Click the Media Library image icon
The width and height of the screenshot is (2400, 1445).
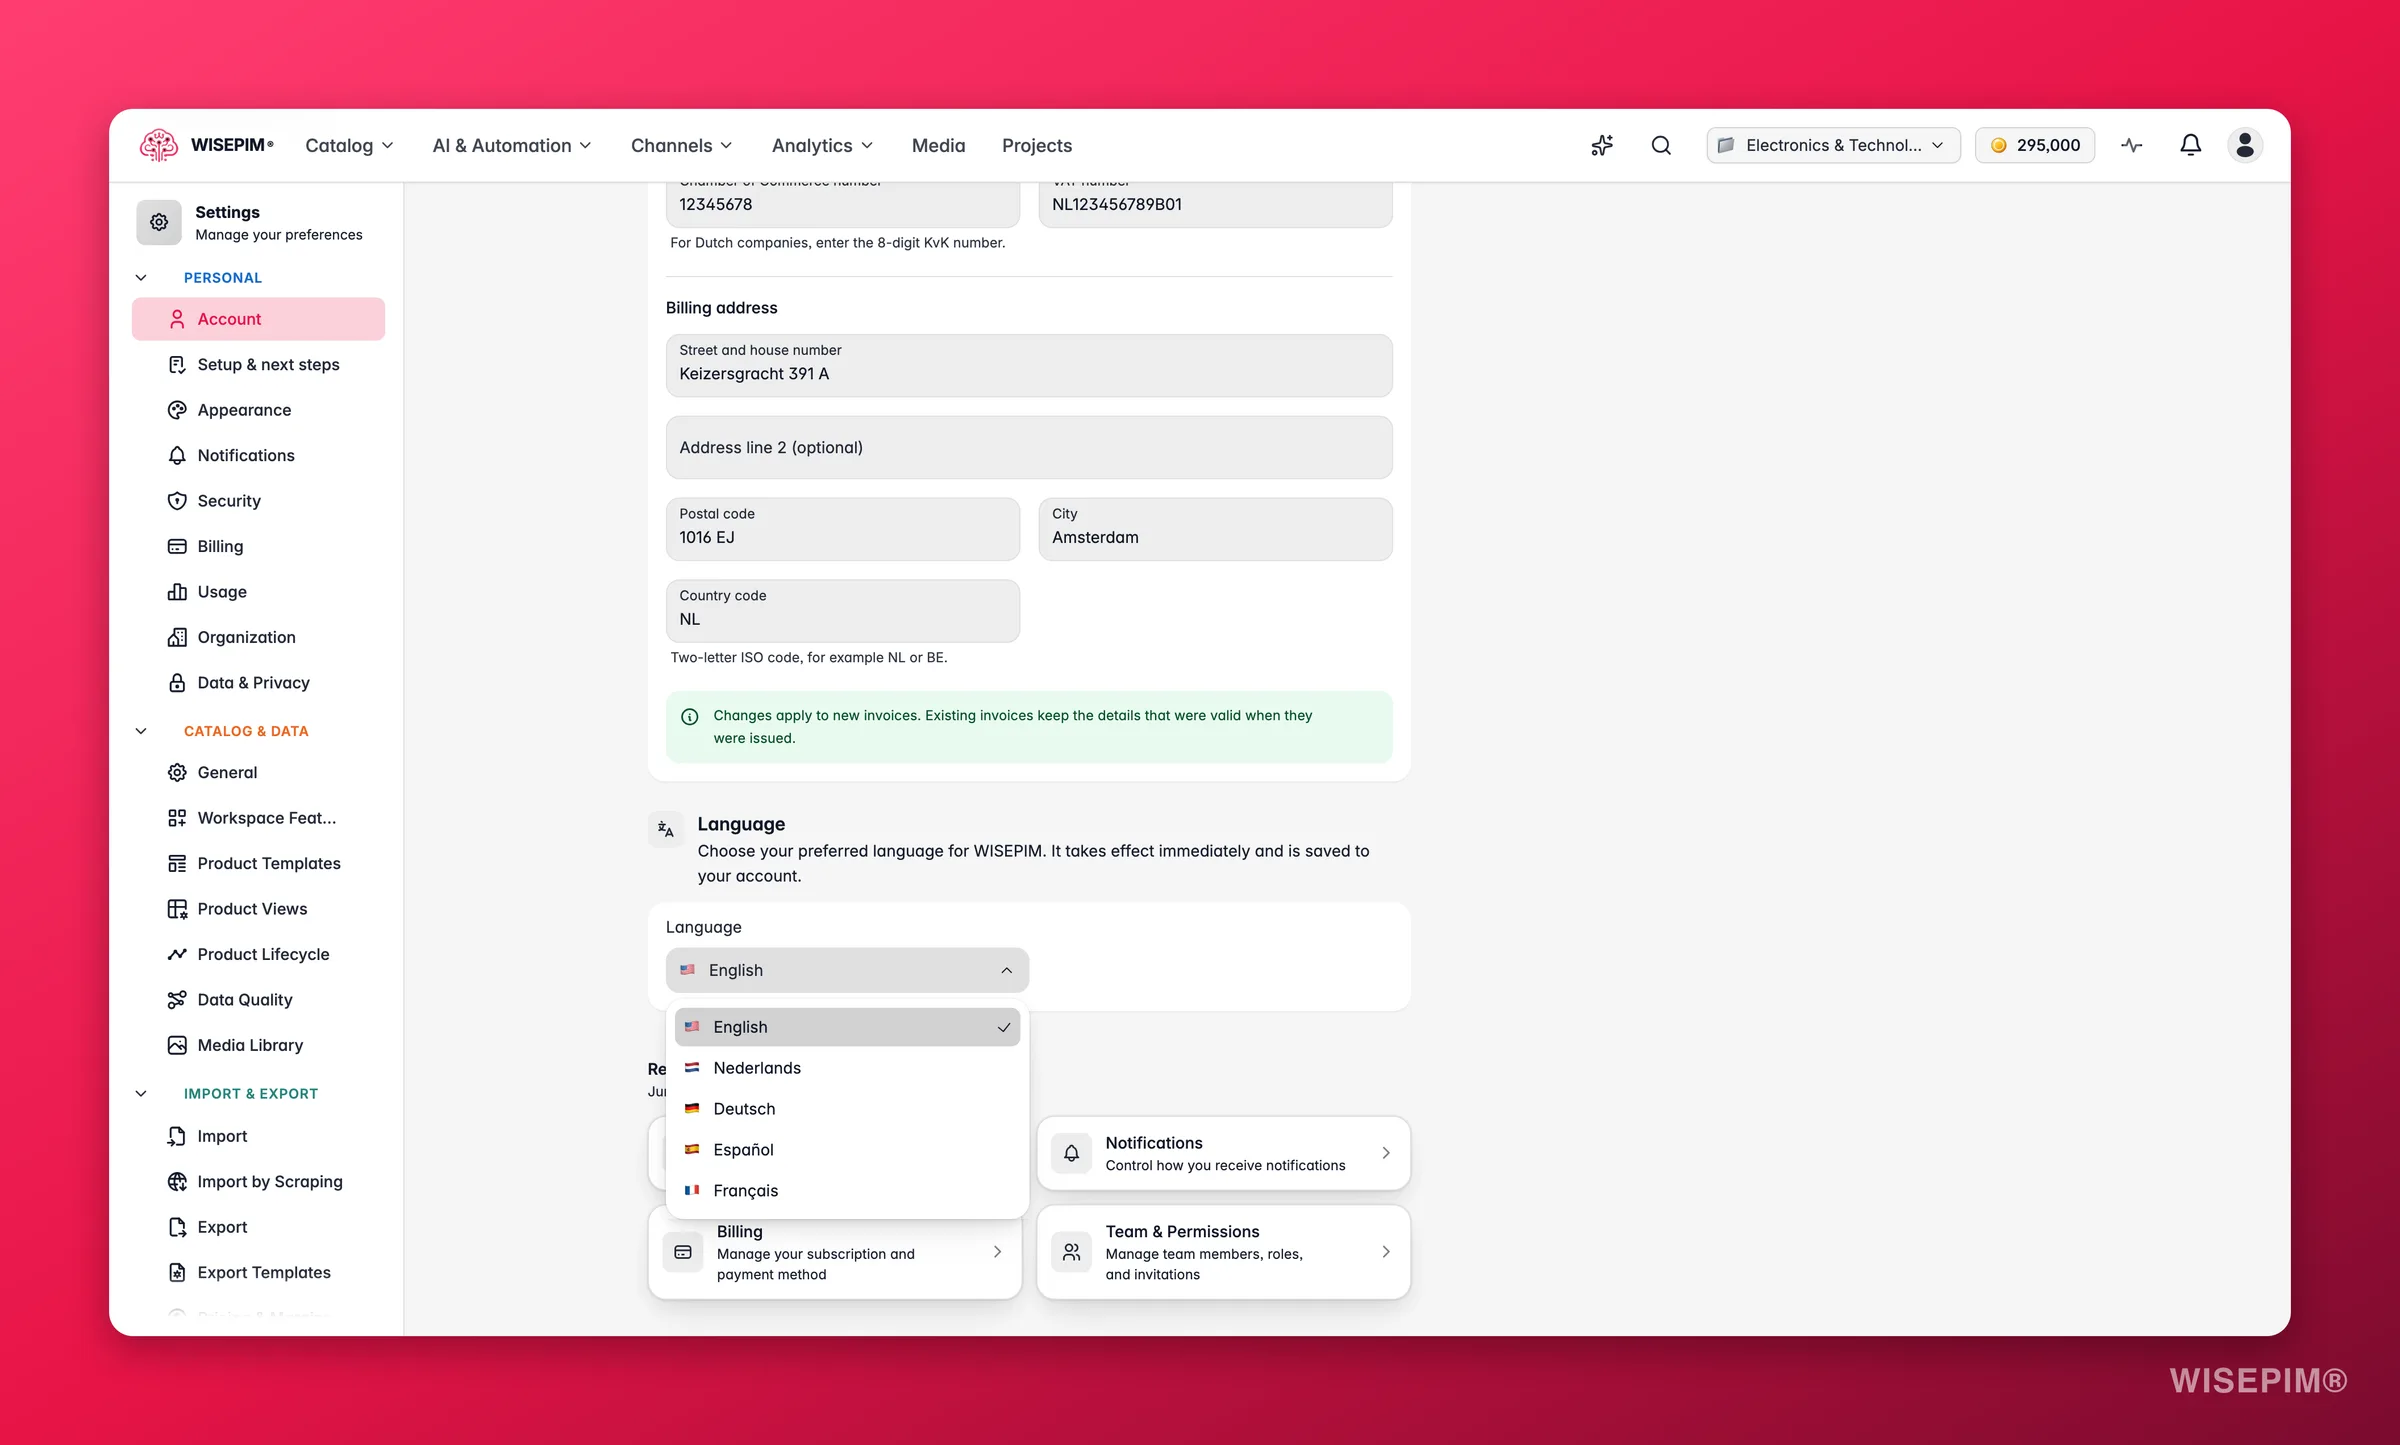click(177, 1045)
